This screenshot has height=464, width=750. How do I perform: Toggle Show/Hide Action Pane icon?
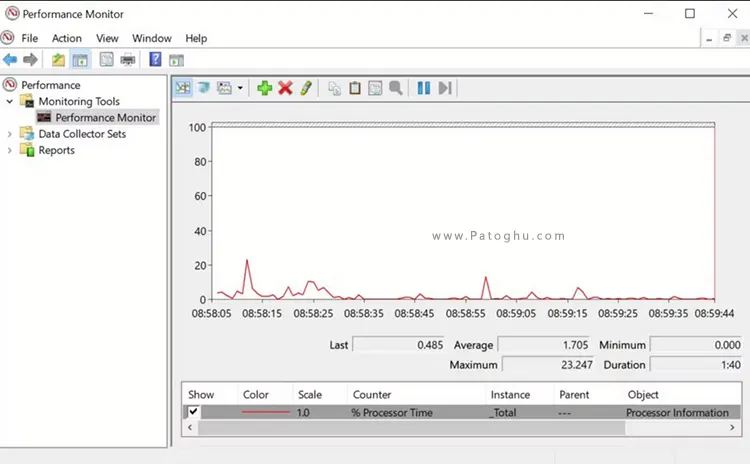(x=176, y=60)
